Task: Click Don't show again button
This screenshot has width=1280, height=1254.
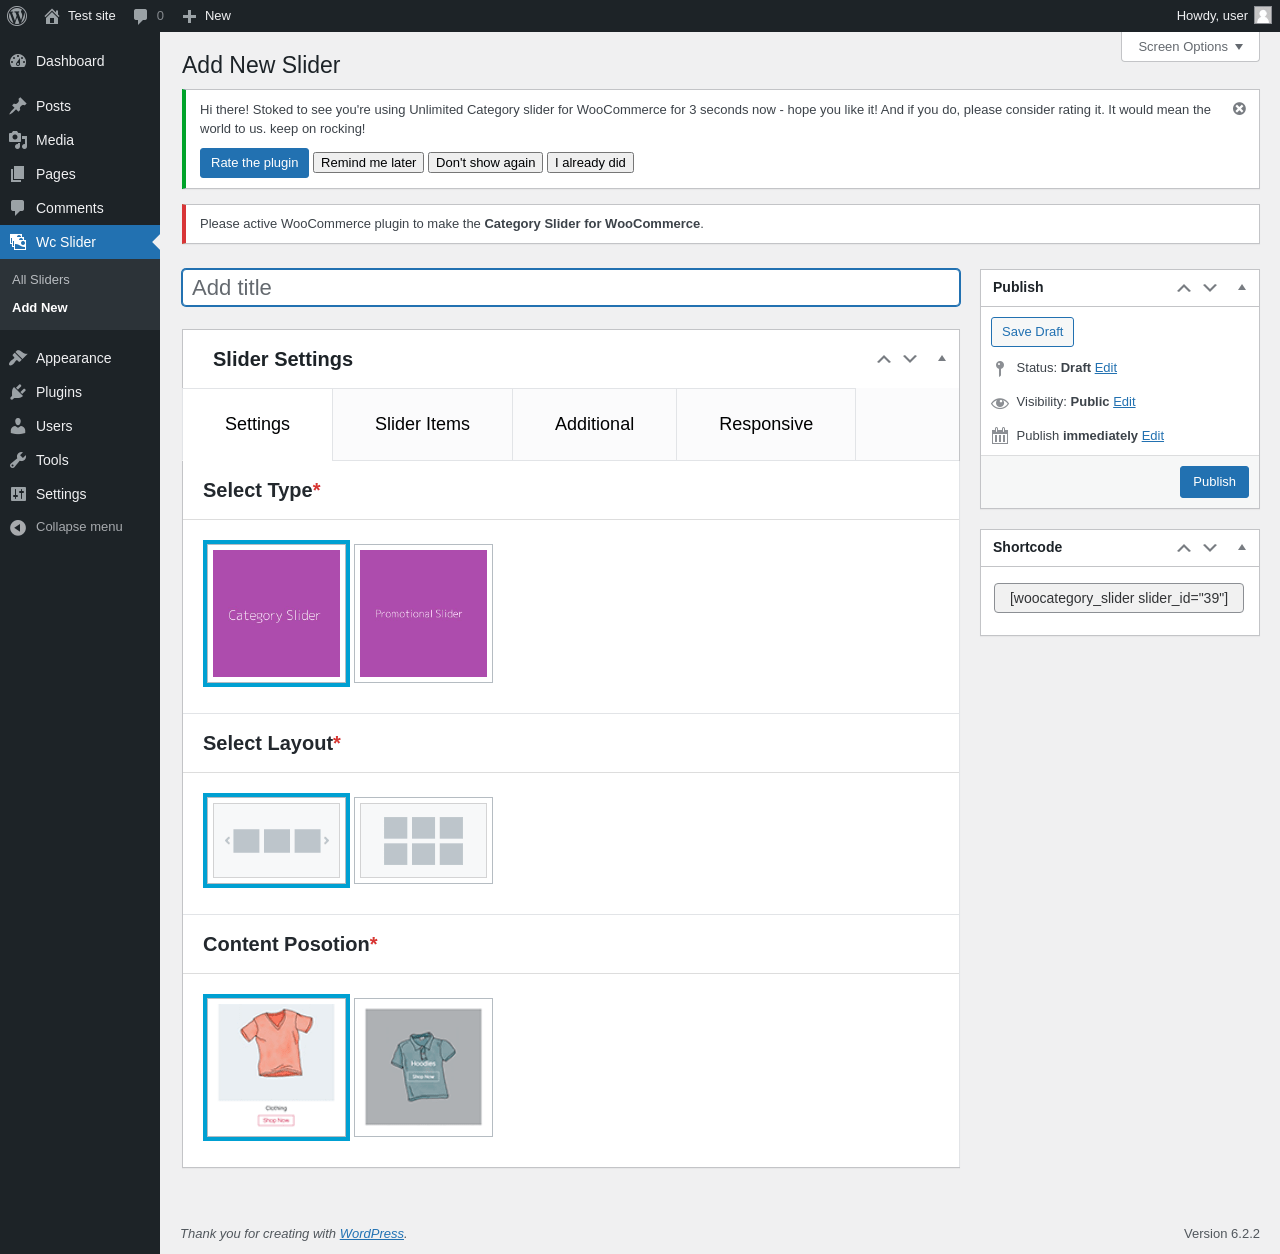Action: [486, 163]
